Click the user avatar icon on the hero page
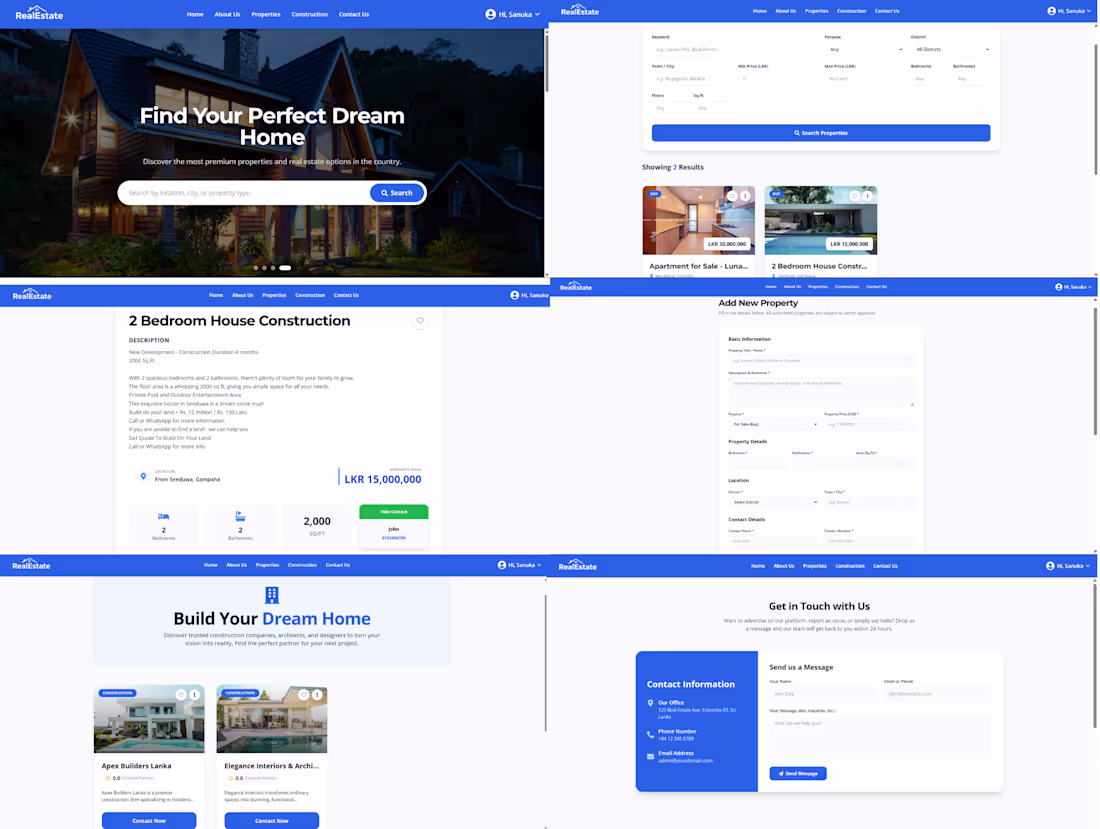 tap(490, 14)
